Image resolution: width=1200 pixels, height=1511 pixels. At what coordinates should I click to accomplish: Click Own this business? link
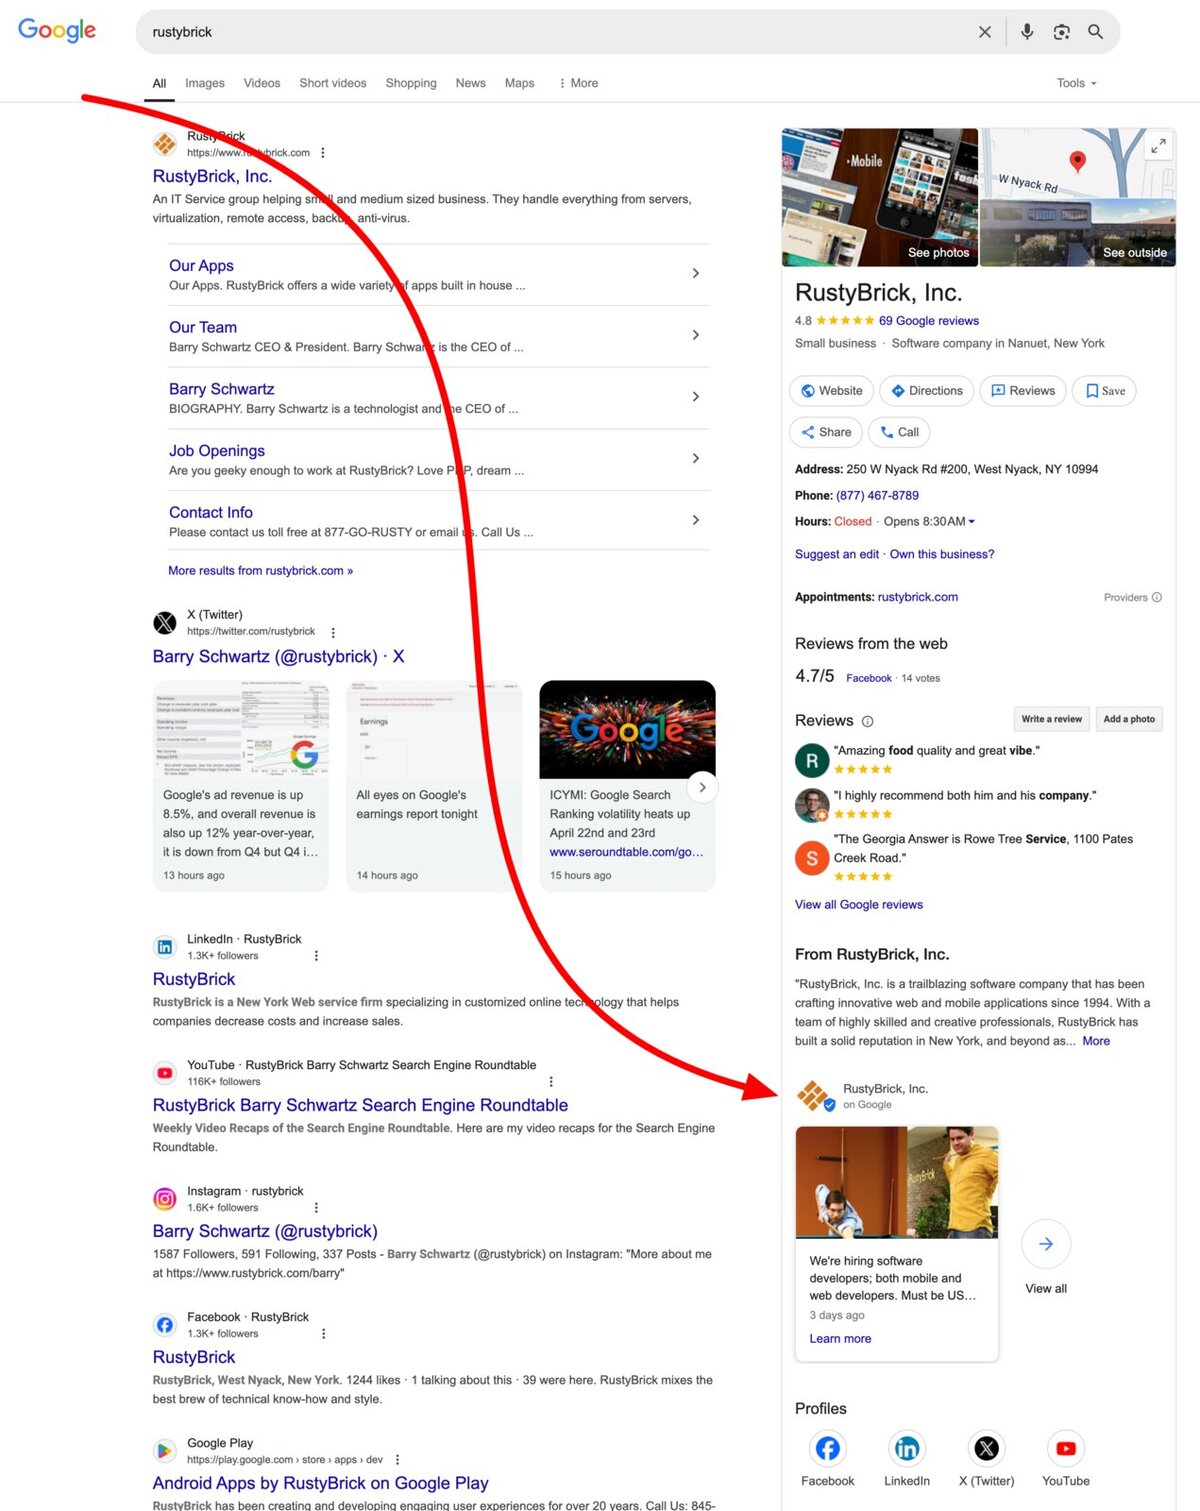pos(942,554)
